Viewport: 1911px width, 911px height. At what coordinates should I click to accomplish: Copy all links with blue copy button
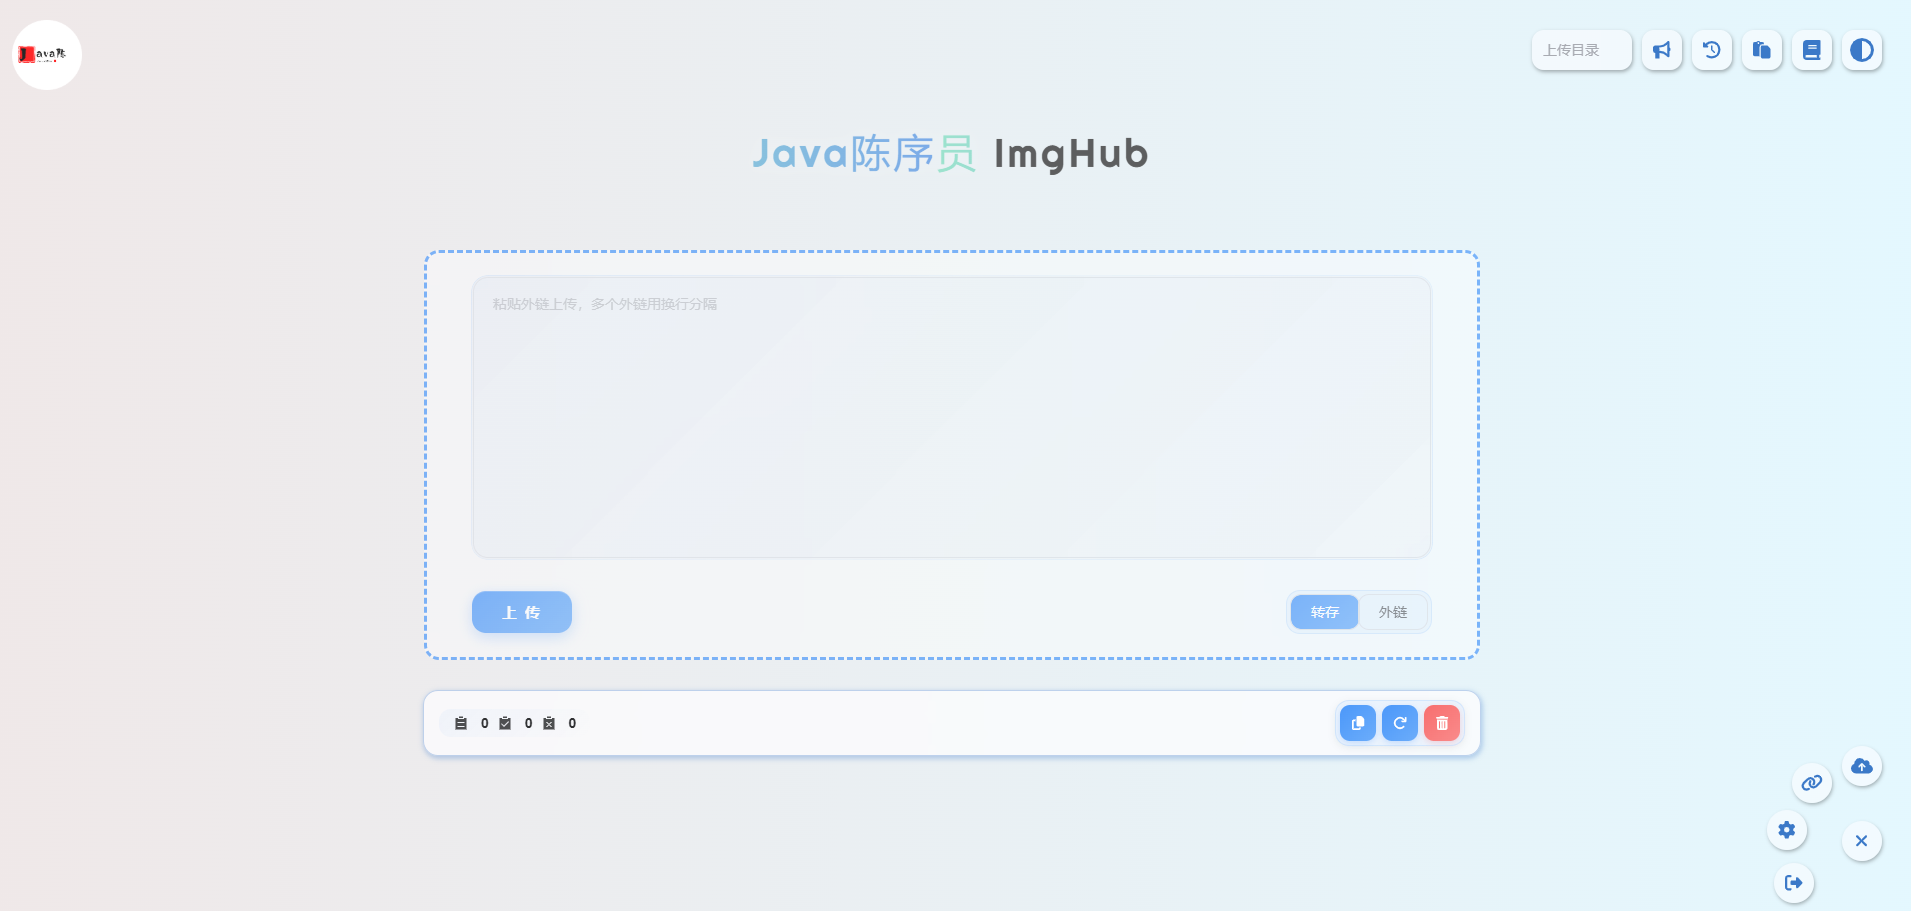[1357, 723]
